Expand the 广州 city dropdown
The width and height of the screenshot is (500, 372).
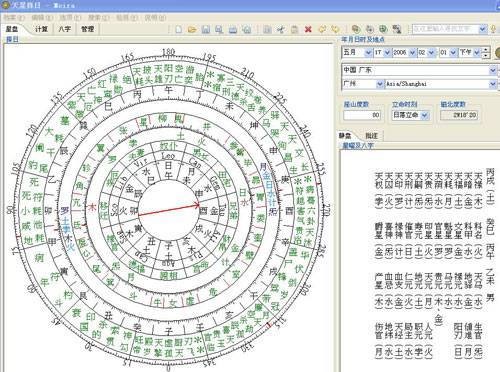point(380,84)
